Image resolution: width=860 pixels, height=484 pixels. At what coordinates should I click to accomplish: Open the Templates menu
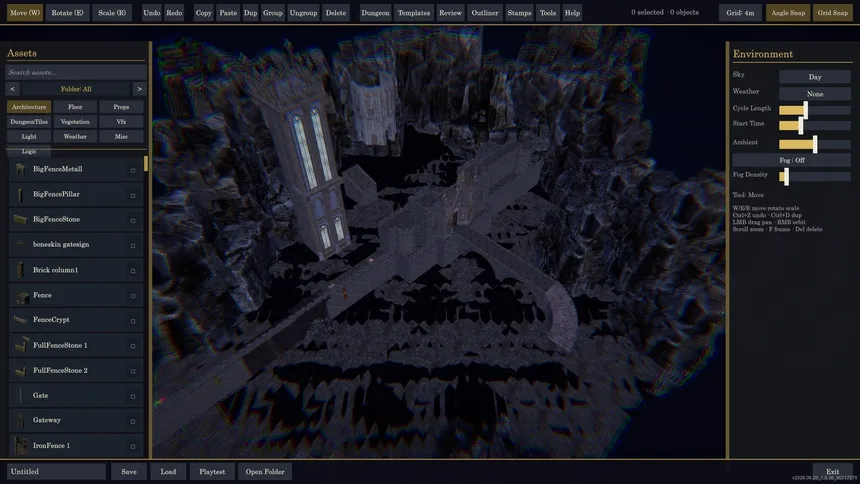coord(414,13)
